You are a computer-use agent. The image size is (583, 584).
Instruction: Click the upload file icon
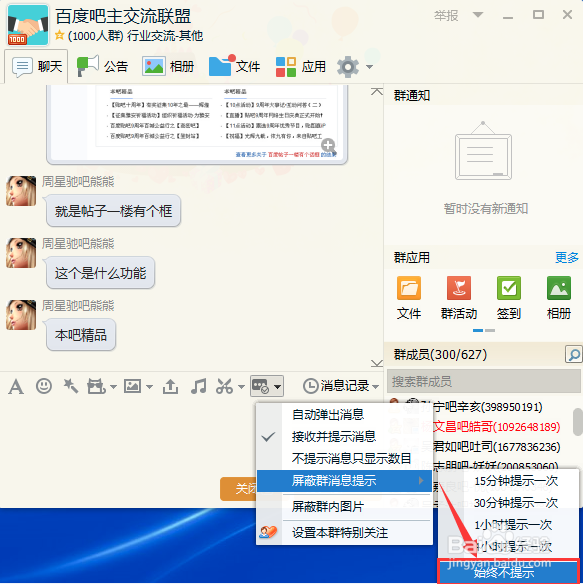click(170, 386)
